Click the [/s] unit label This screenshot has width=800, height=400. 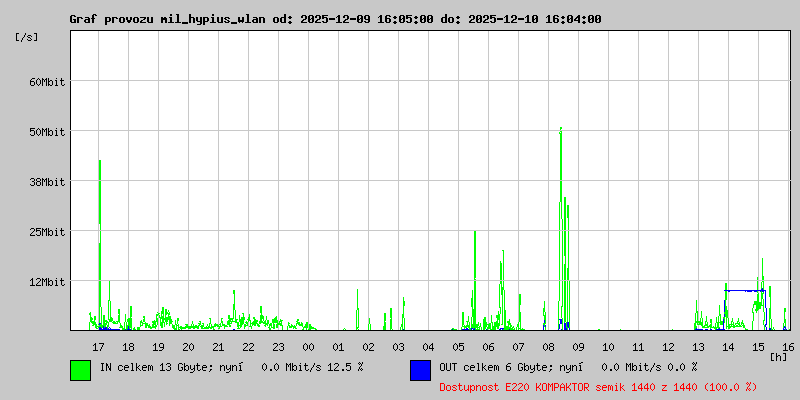[27, 37]
